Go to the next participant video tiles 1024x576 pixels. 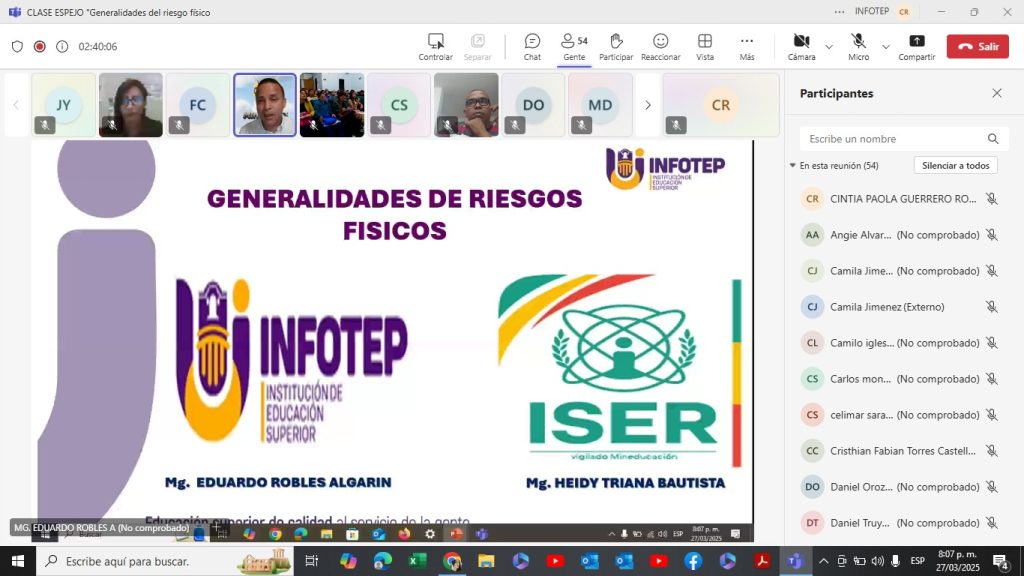tap(648, 104)
